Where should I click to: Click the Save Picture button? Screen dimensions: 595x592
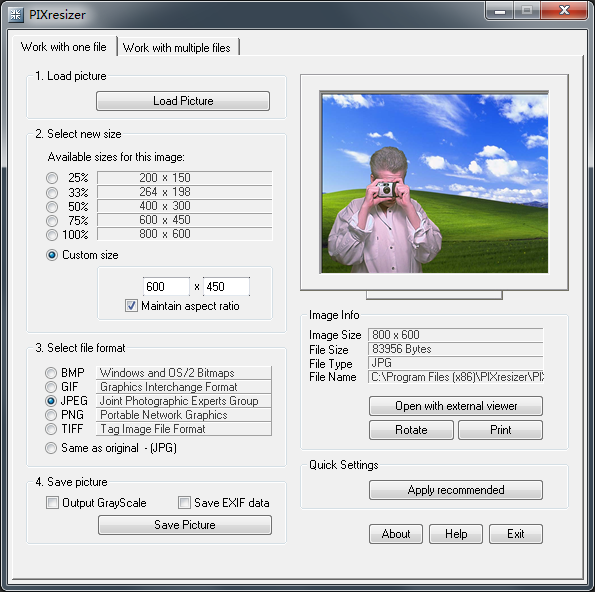(x=185, y=525)
